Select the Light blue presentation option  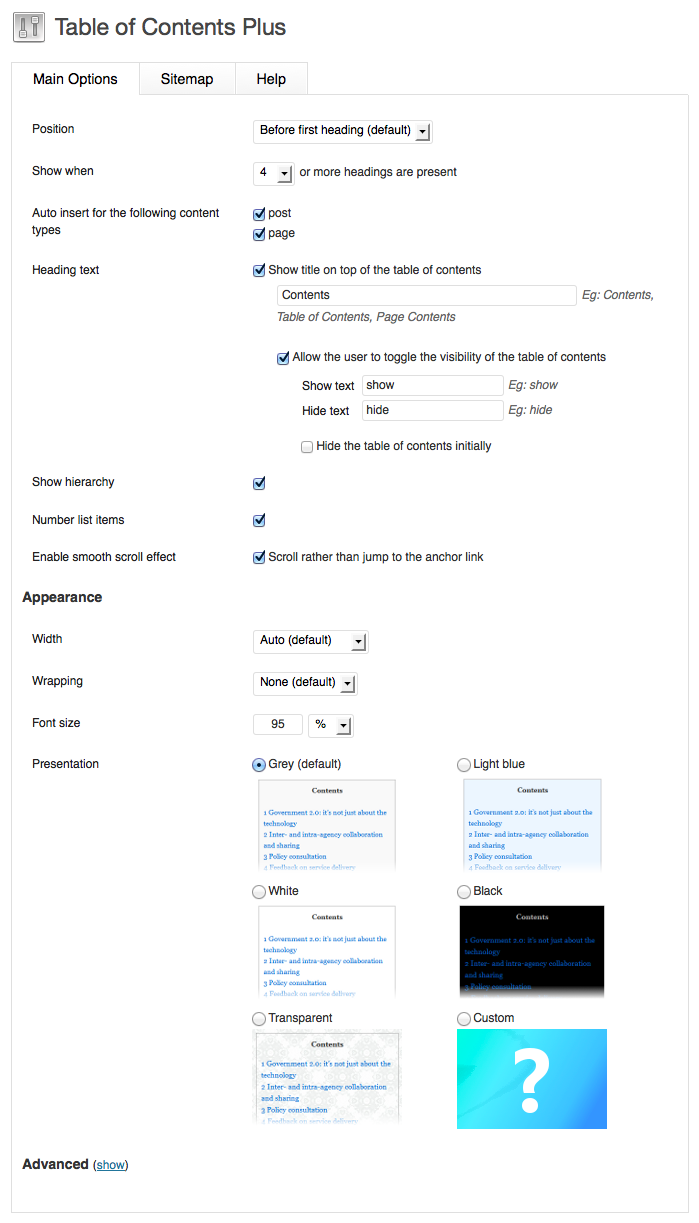464,765
